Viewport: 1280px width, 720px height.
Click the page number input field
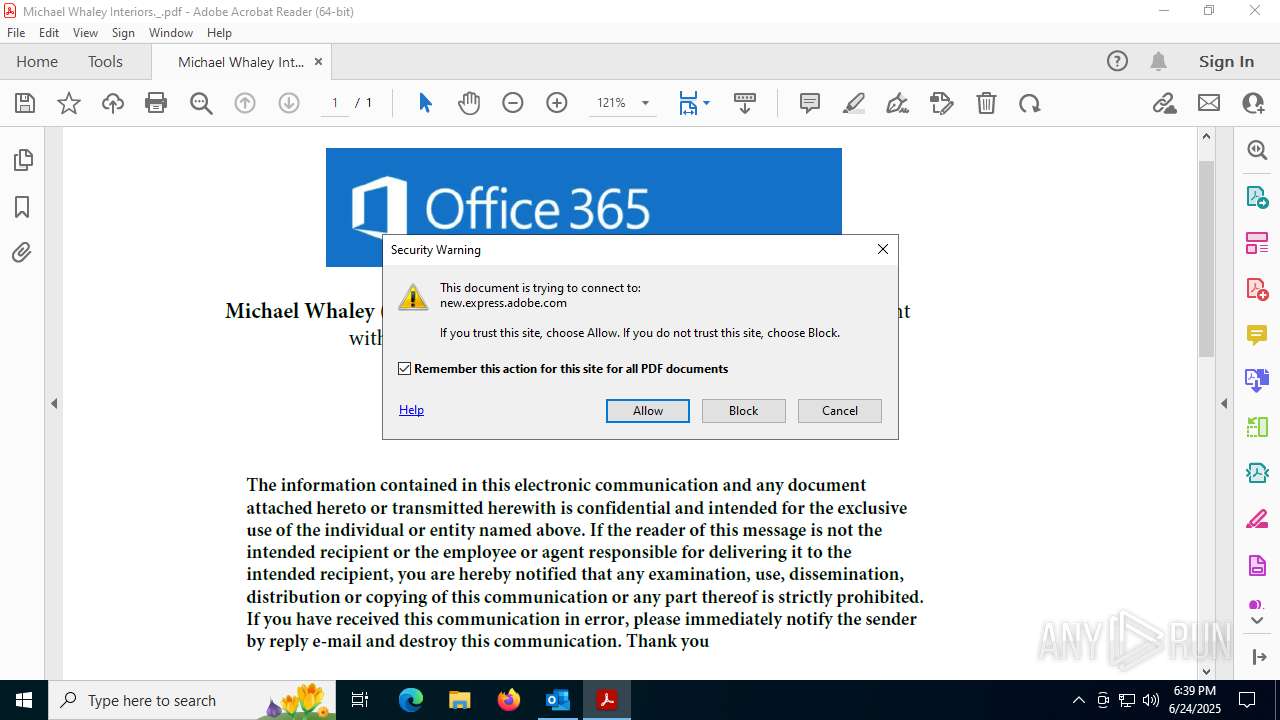click(335, 103)
